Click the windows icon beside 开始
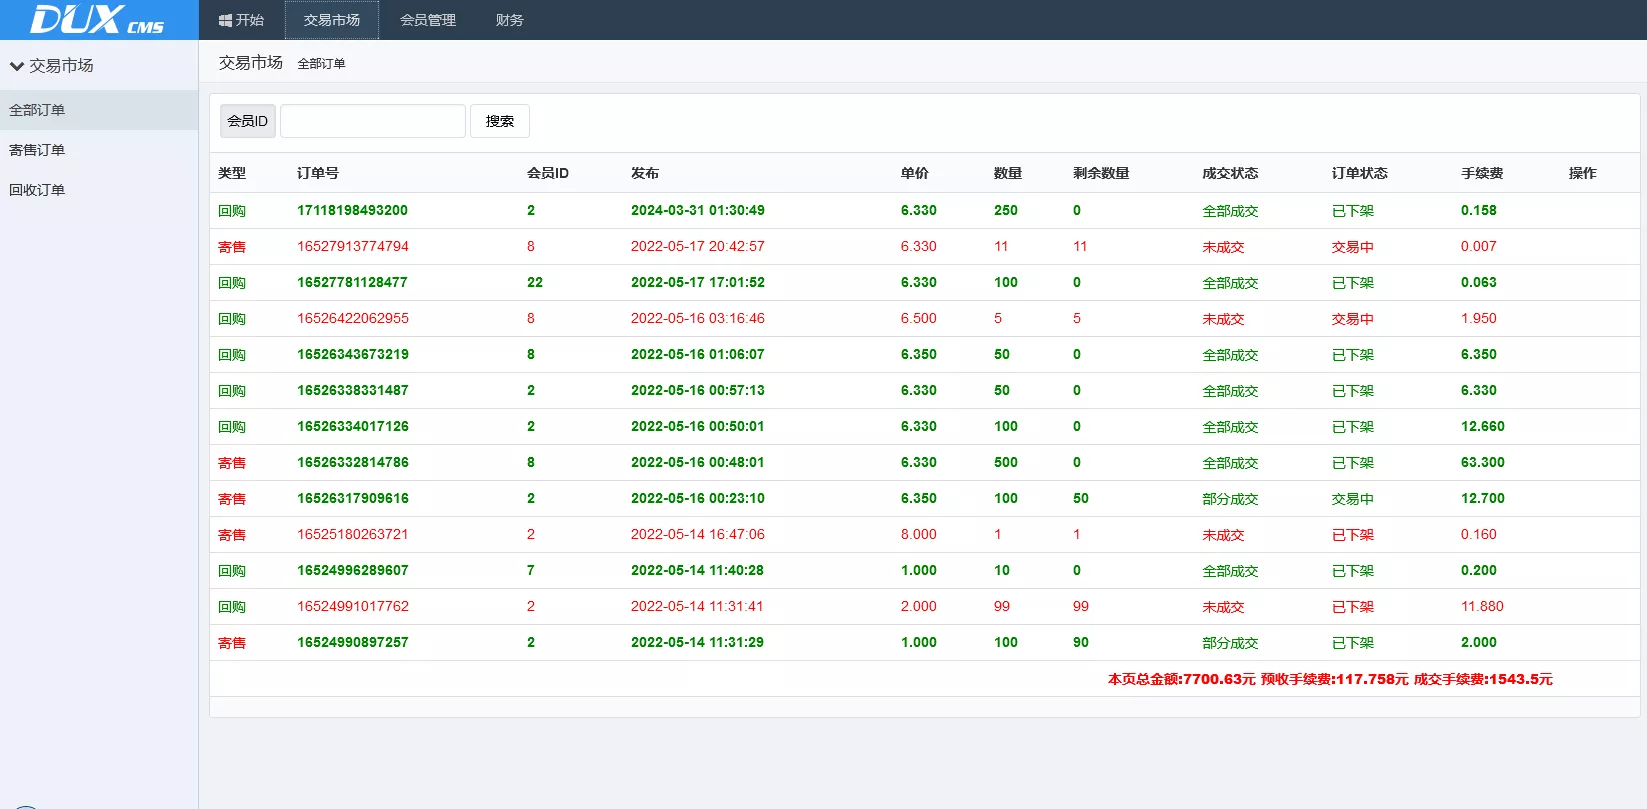Image resolution: width=1647 pixels, height=809 pixels. click(225, 20)
